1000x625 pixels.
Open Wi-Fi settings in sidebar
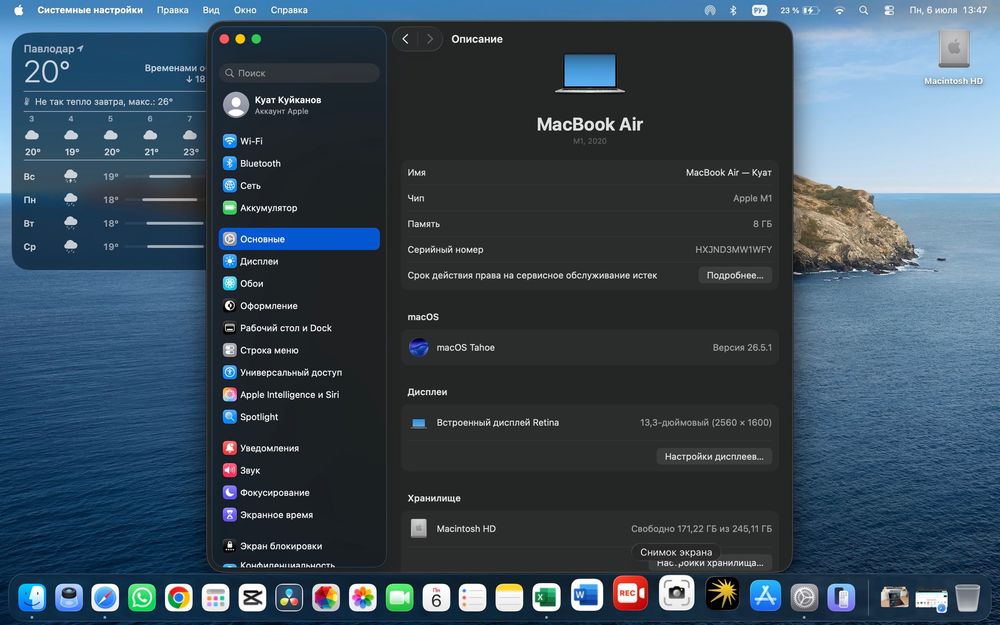299,141
